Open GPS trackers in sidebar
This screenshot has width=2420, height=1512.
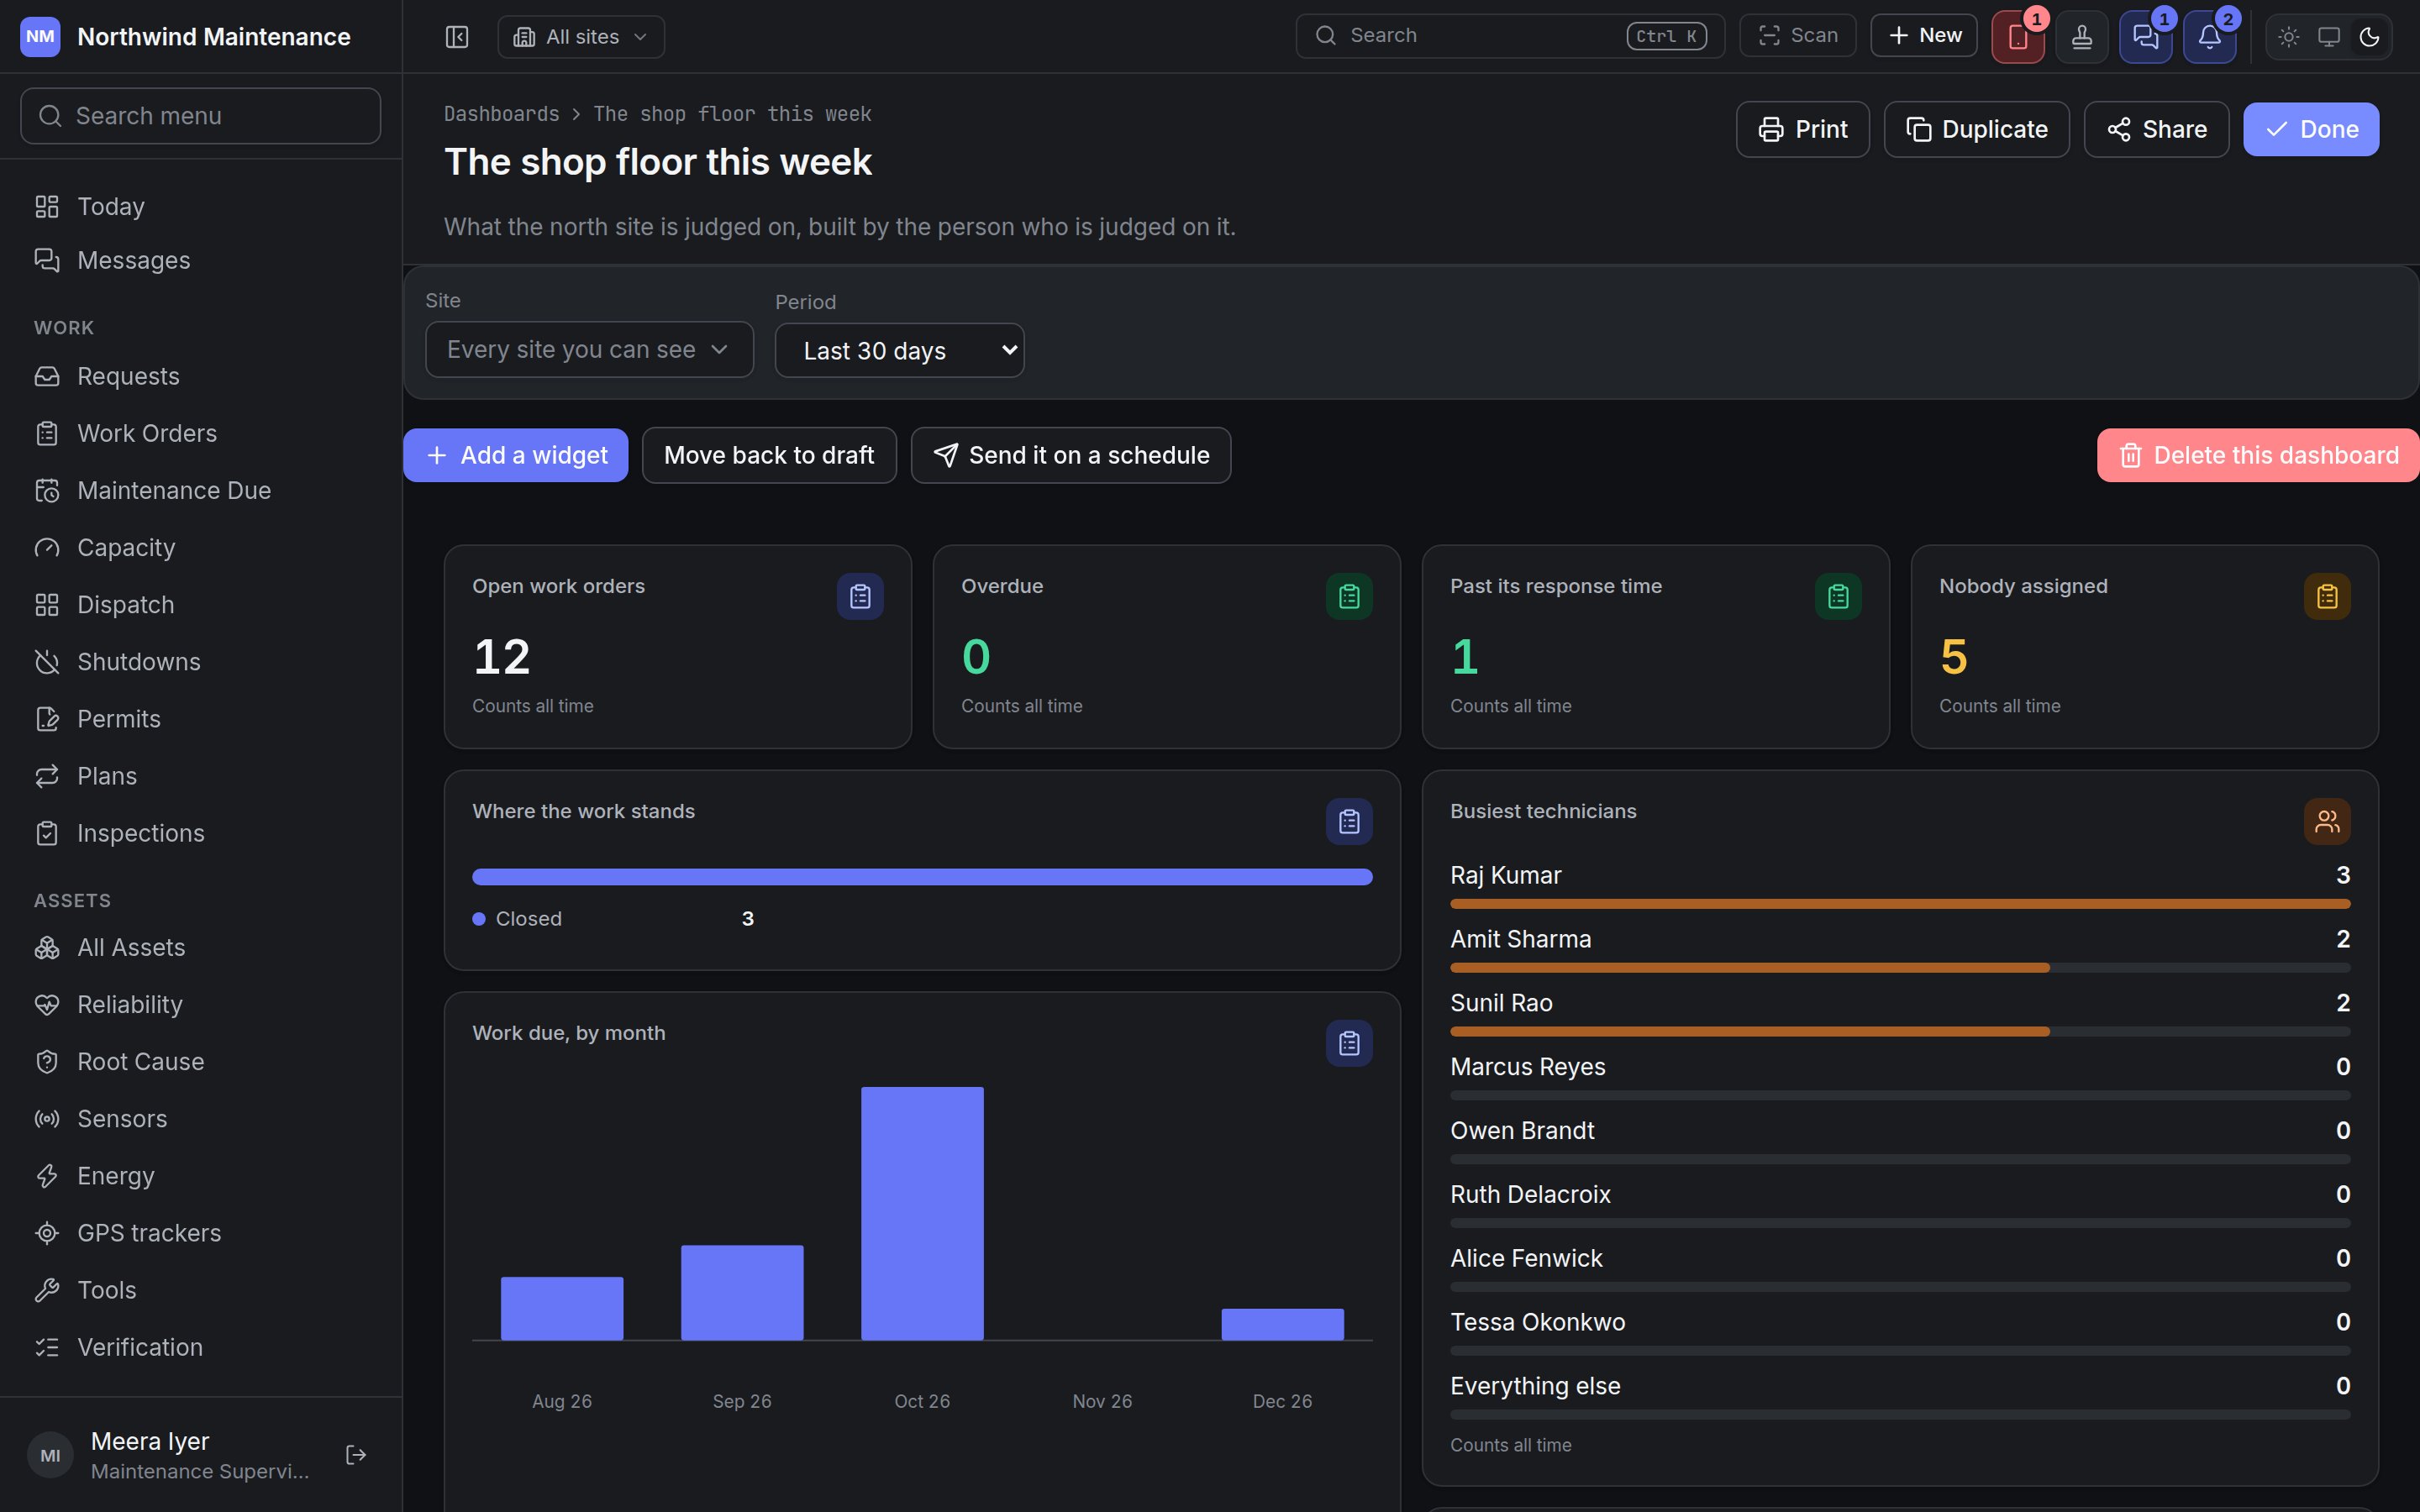click(x=200, y=1233)
